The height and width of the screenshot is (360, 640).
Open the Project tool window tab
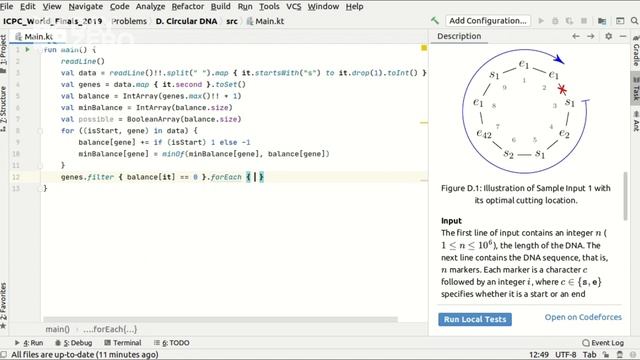pyautogui.click(x=3, y=54)
